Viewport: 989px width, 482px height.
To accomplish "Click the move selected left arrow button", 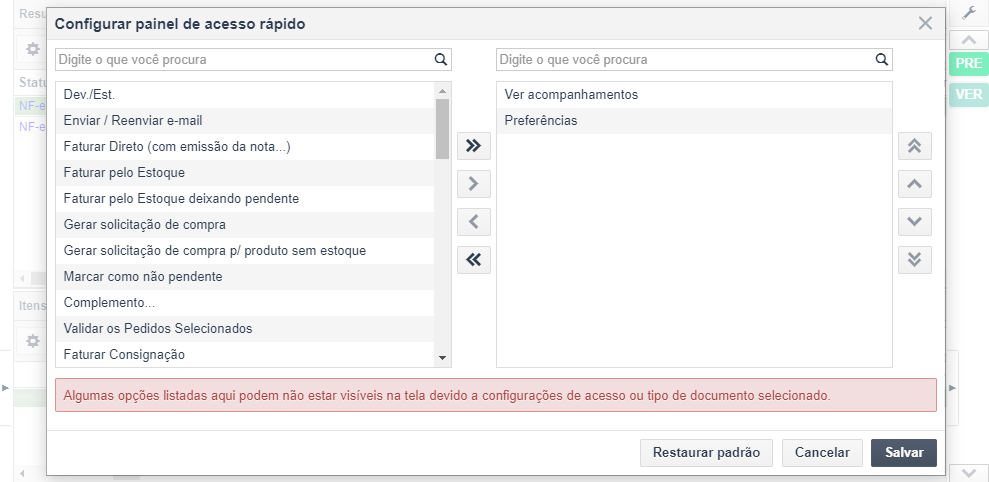I will 474,222.
